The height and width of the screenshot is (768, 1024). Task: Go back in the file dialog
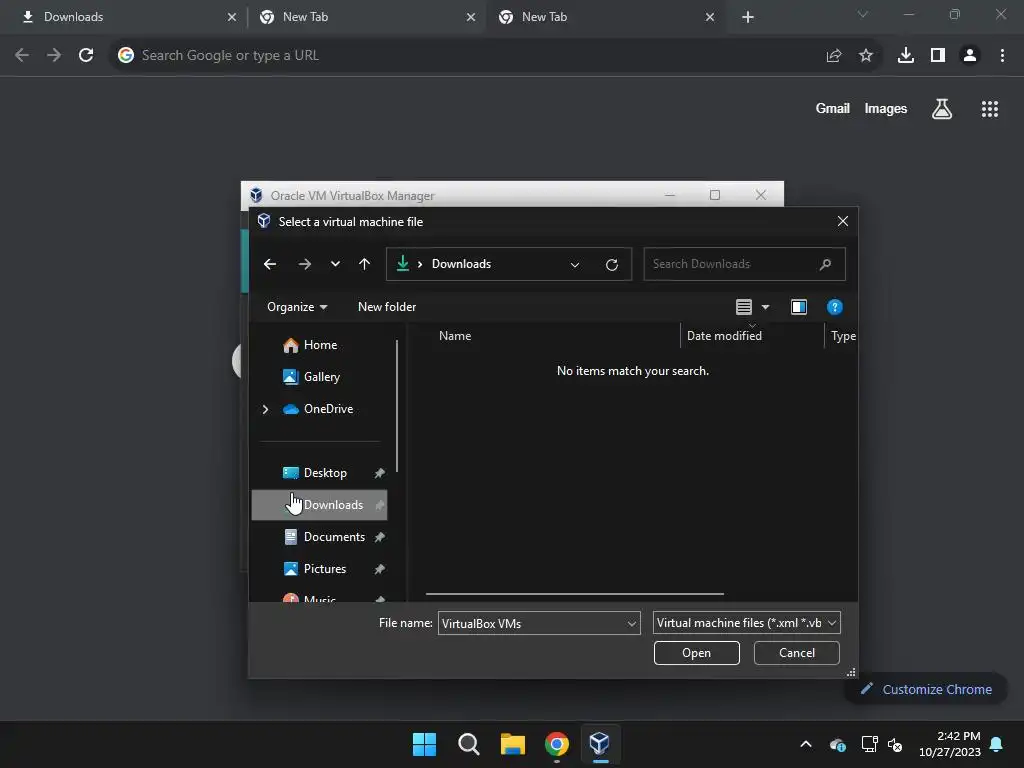click(270, 264)
